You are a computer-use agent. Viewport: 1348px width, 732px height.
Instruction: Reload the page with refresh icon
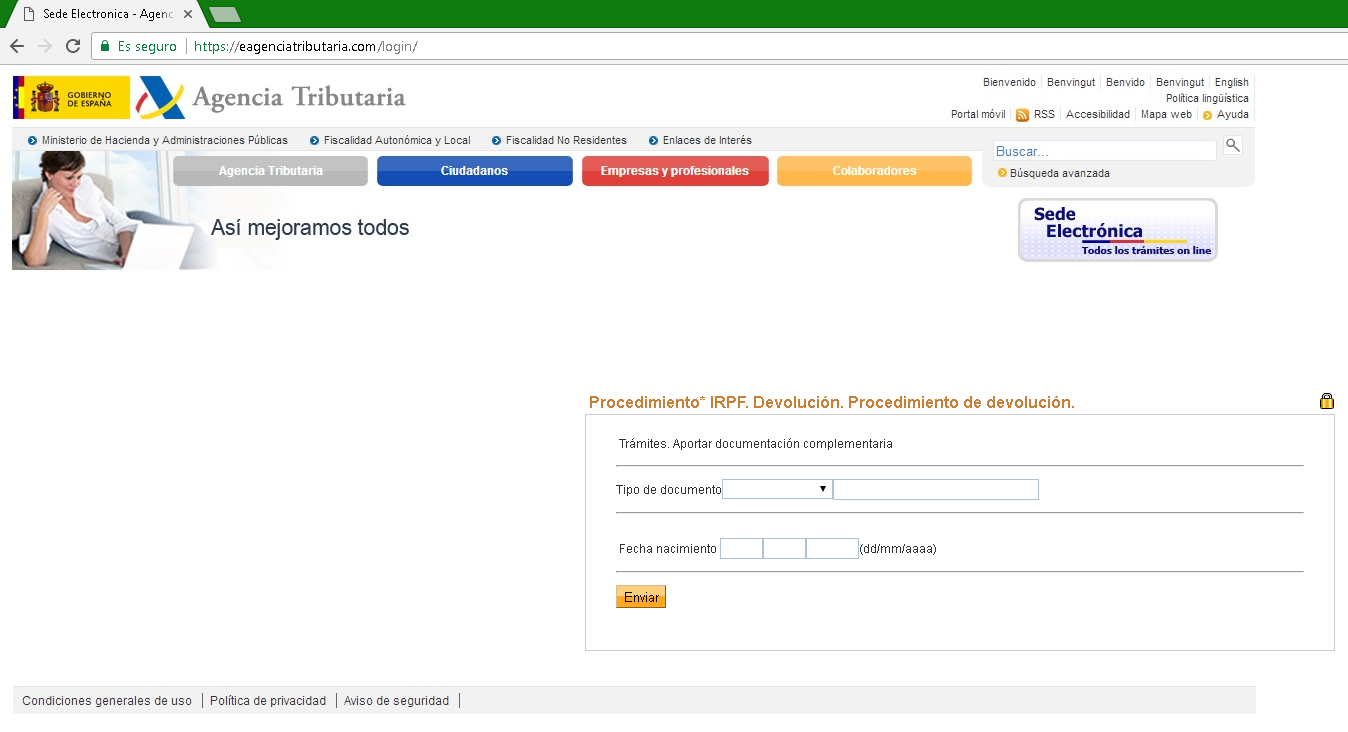72,46
